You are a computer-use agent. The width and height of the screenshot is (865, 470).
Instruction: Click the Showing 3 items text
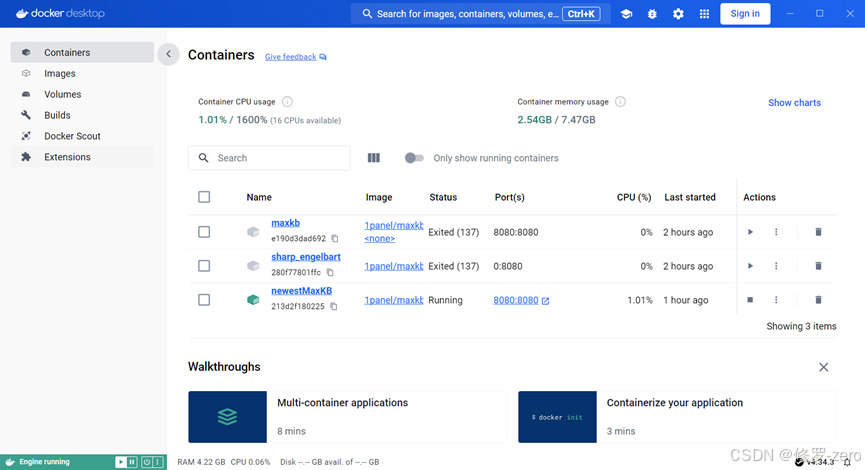(x=801, y=327)
